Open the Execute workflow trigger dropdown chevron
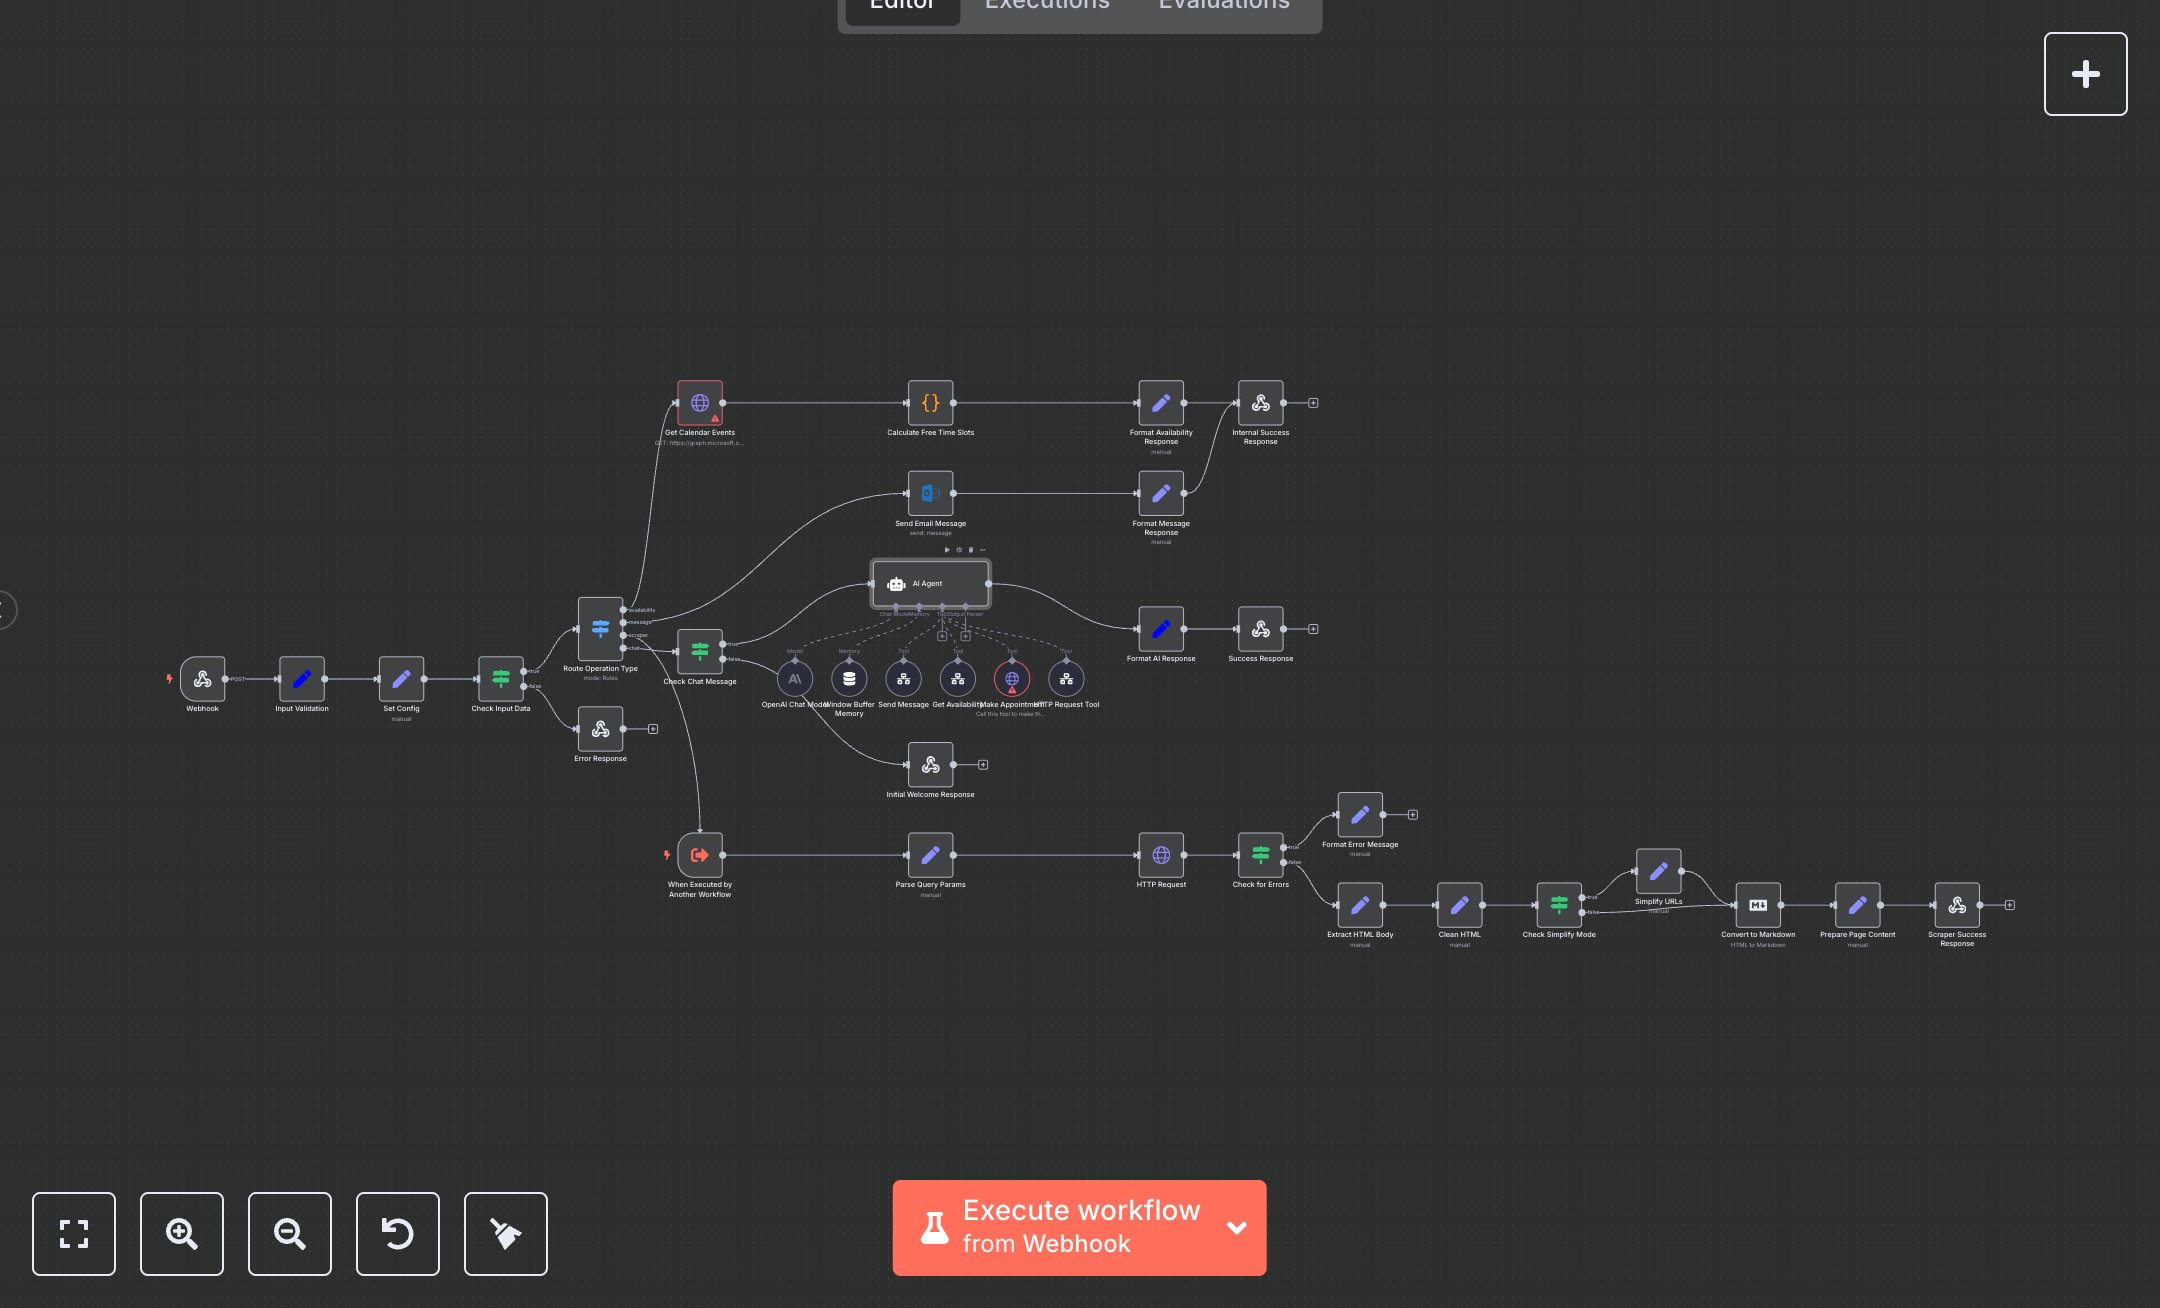Image resolution: width=2160 pixels, height=1308 pixels. pyautogui.click(x=1237, y=1228)
